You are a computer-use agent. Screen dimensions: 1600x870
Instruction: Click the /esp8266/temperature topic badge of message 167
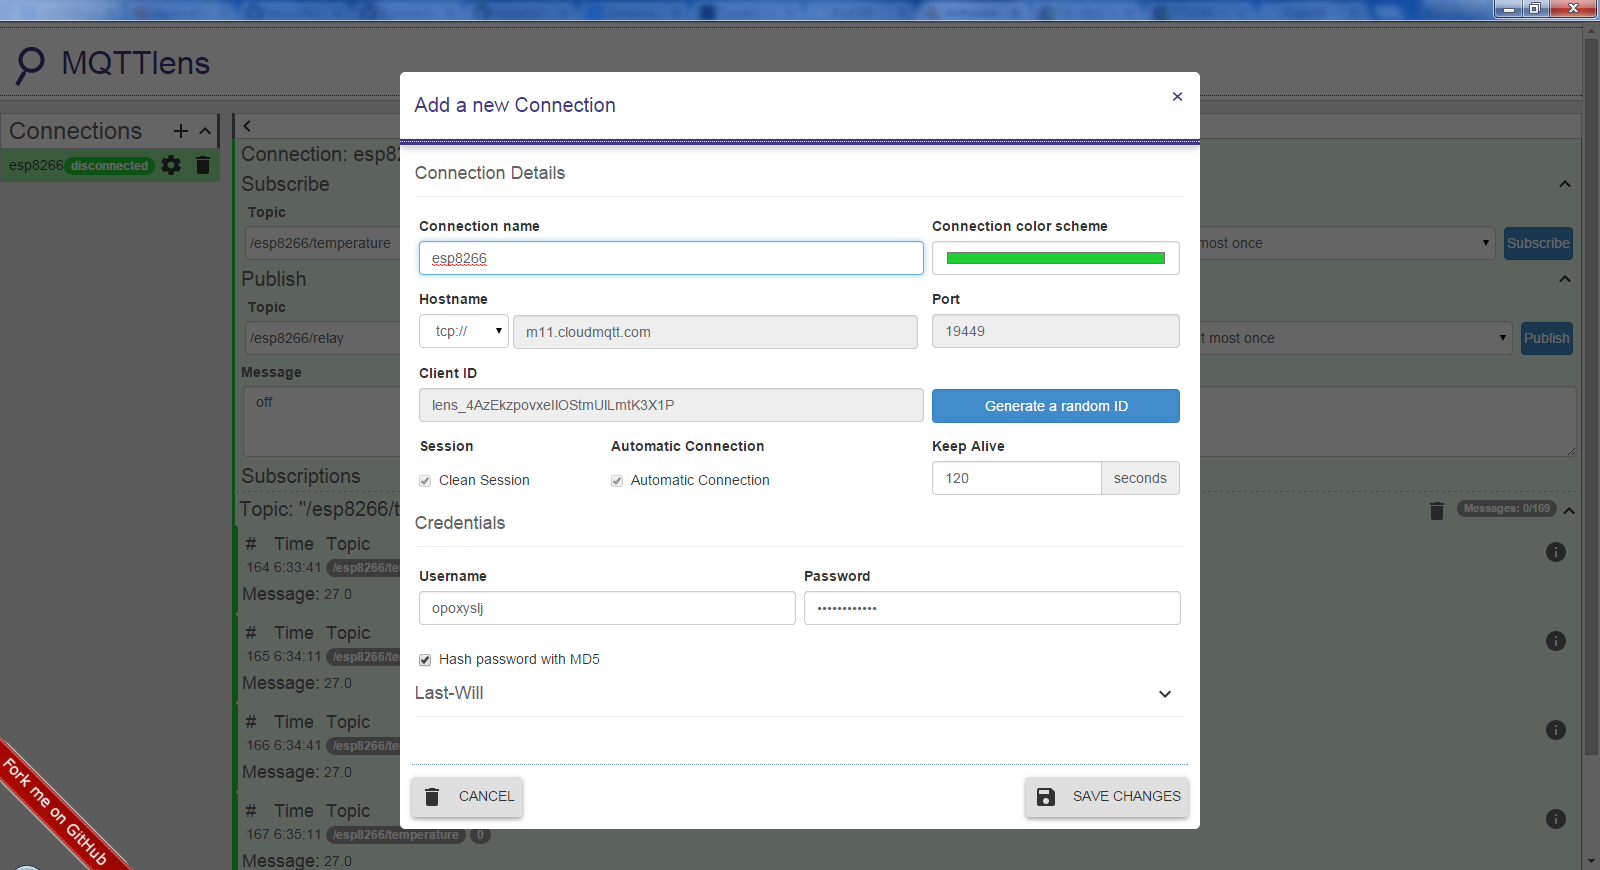pyautogui.click(x=396, y=835)
